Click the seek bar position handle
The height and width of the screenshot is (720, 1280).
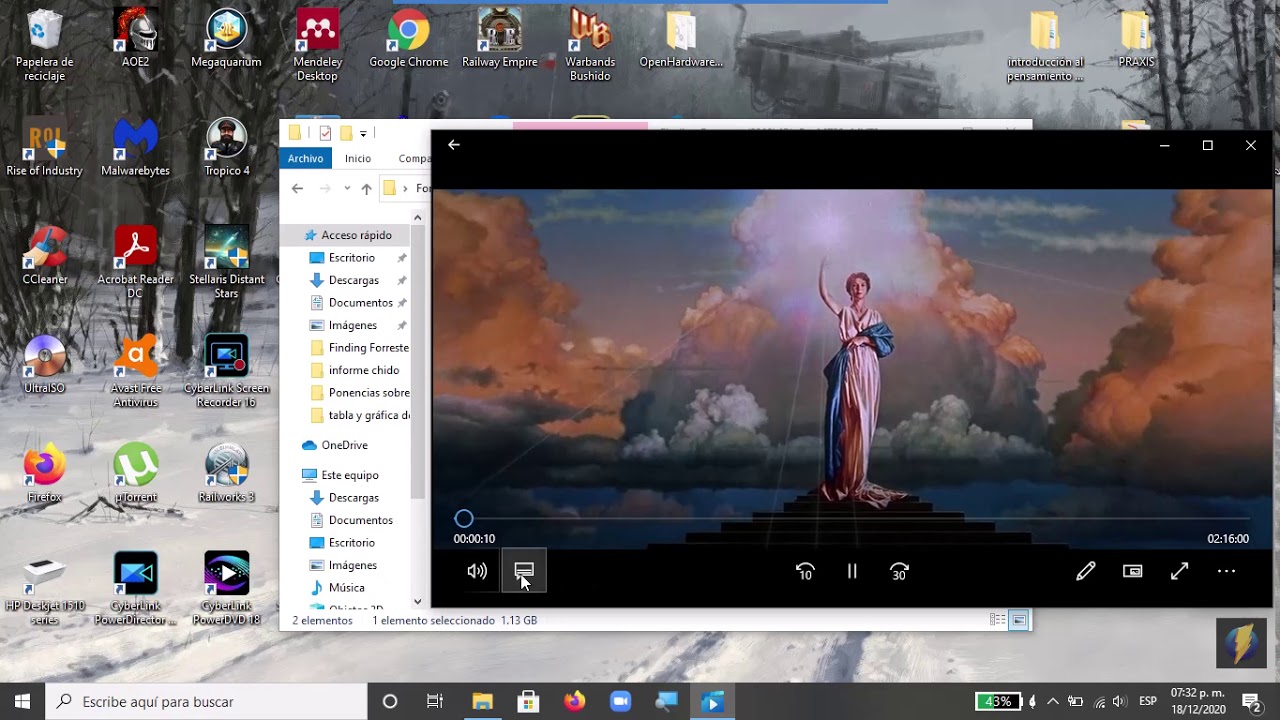[463, 518]
